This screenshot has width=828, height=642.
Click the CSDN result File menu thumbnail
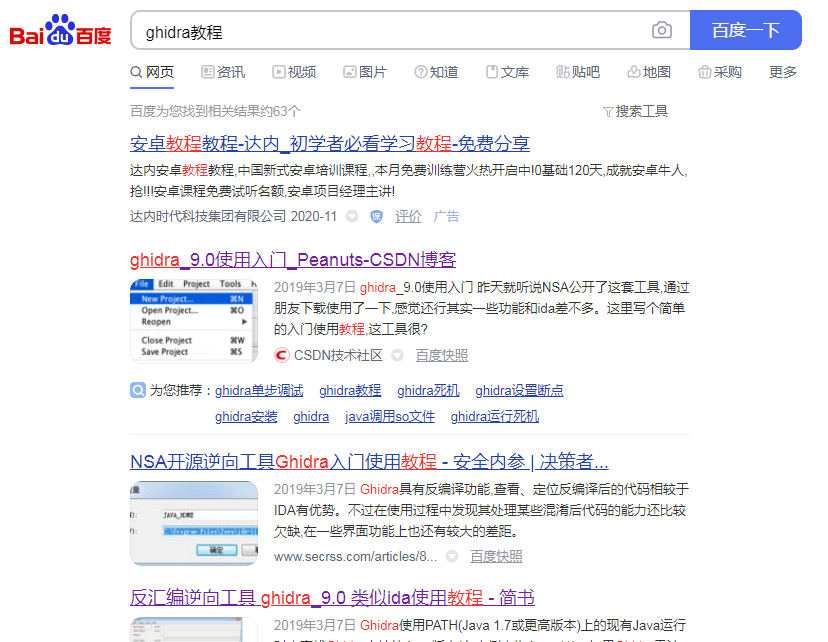click(194, 321)
